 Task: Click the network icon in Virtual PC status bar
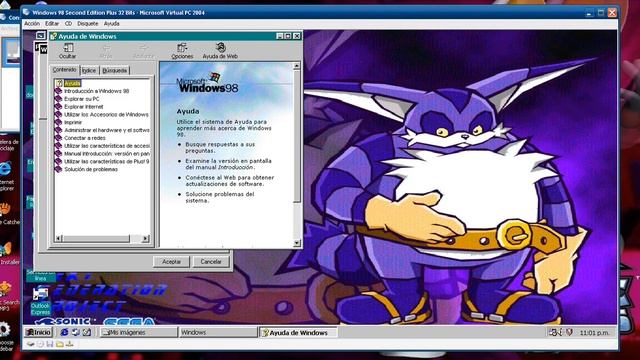69,344
